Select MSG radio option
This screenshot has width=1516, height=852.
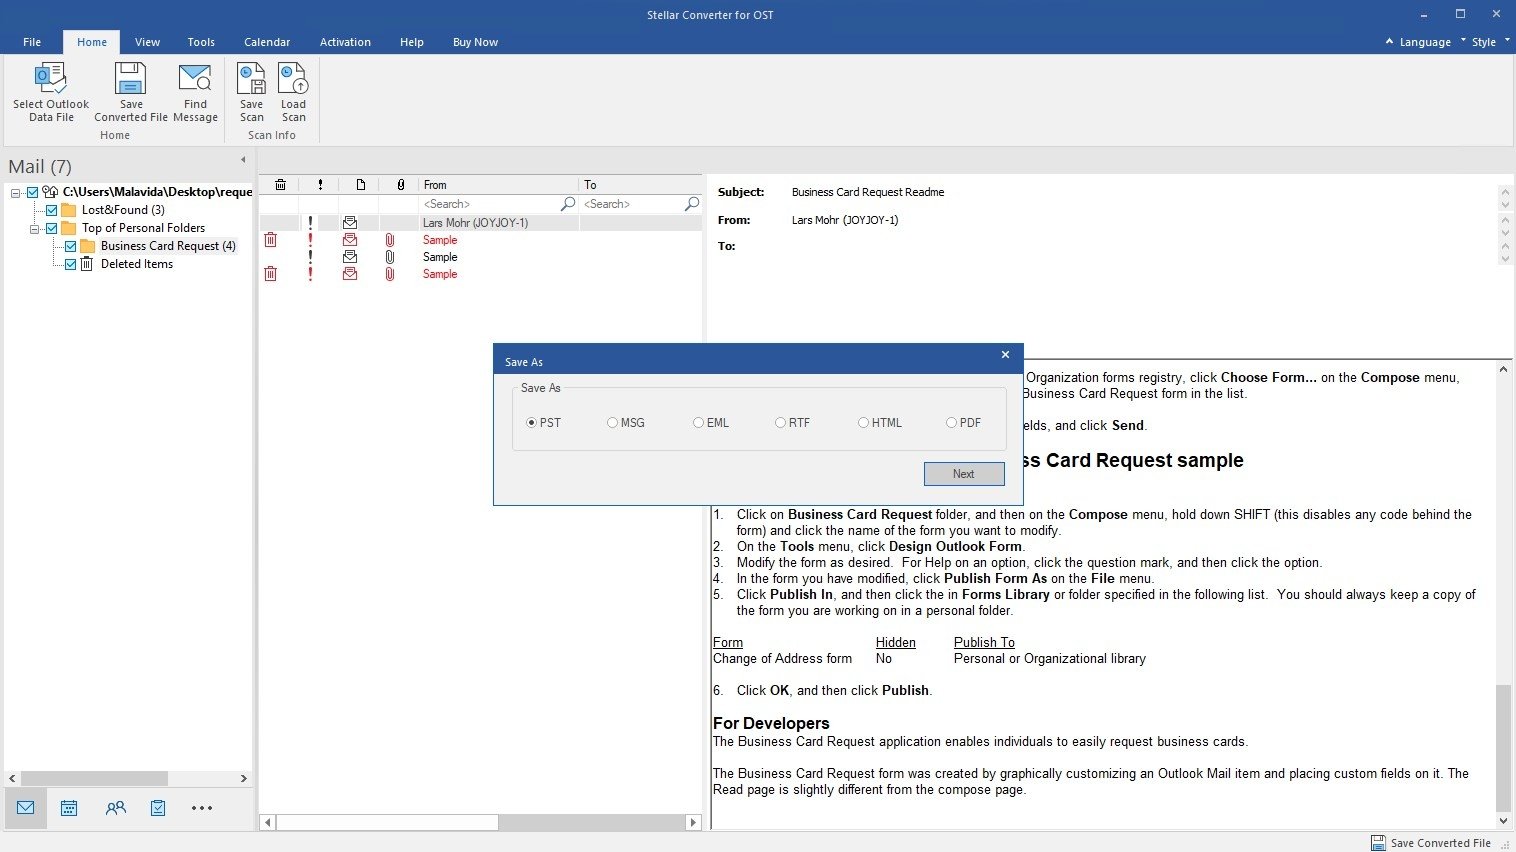(612, 423)
